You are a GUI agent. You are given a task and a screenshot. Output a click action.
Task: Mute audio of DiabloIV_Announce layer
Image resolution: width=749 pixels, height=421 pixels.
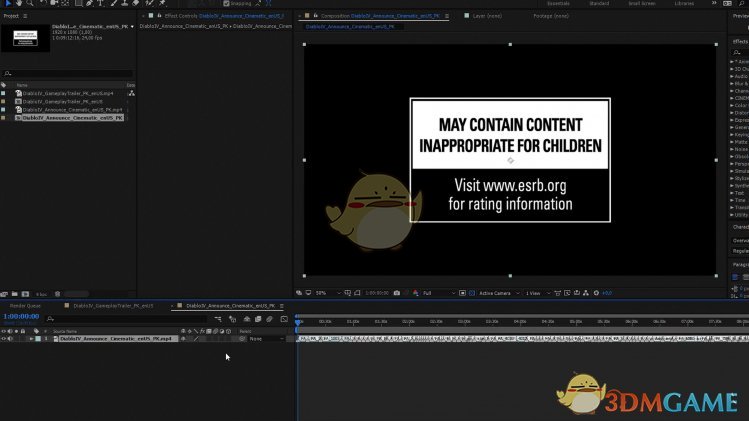10,339
